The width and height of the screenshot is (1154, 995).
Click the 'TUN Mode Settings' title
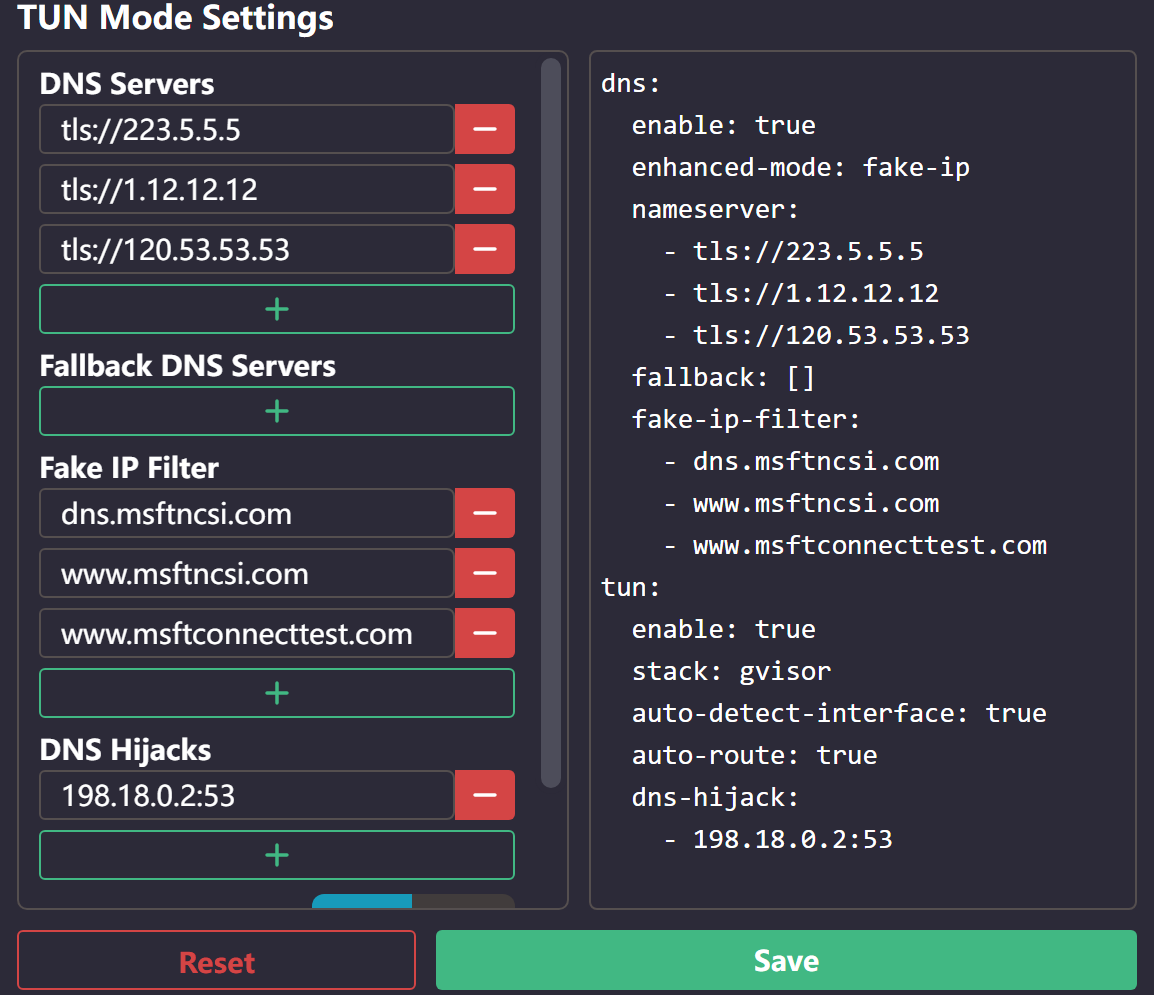click(x=175, y=16)
